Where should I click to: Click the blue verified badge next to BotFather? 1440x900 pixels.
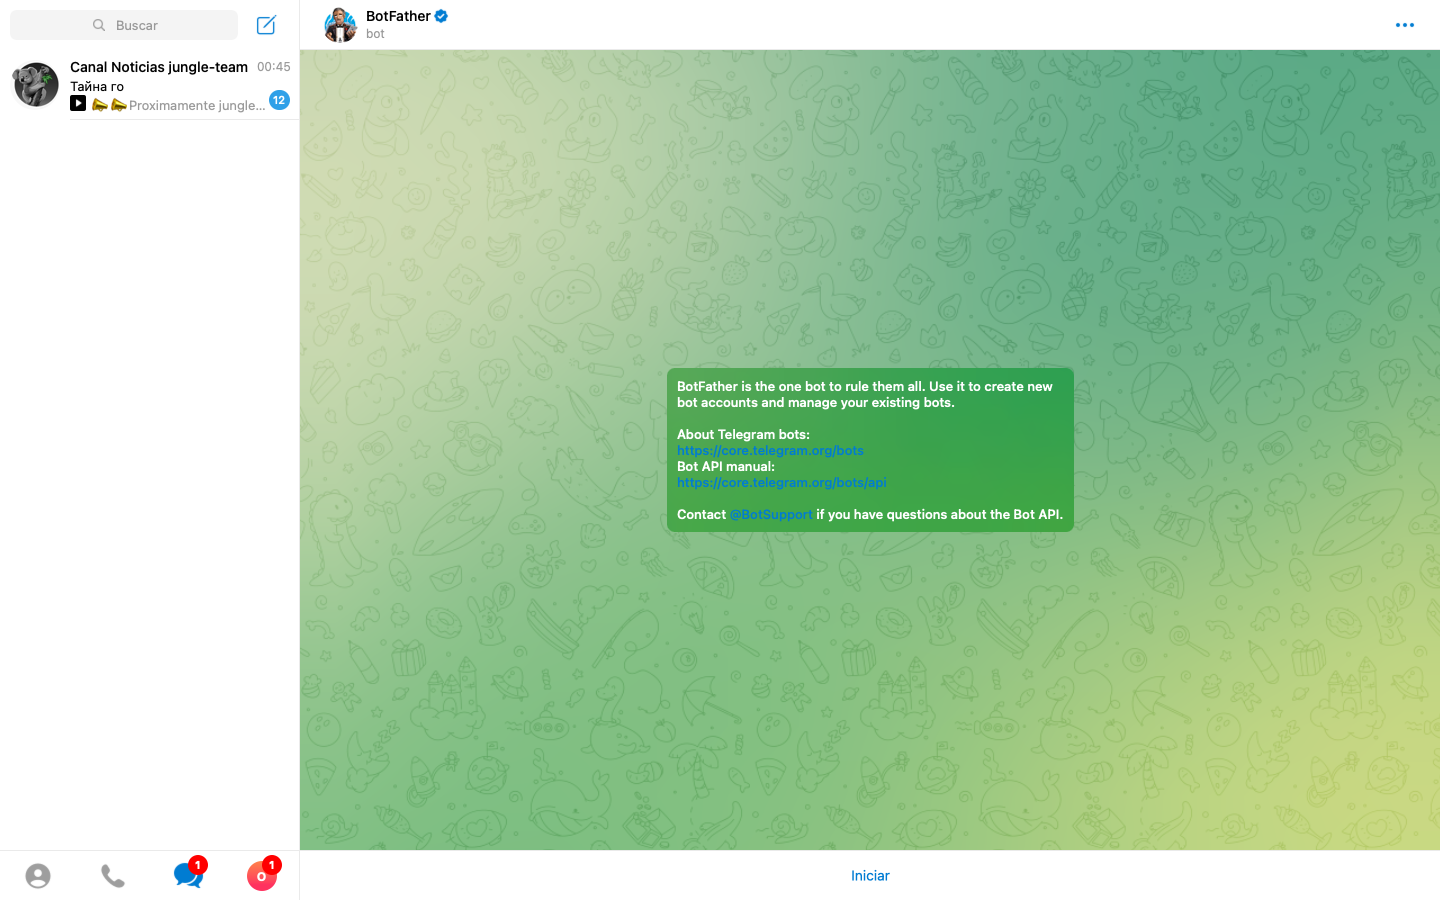coord(441,16)
